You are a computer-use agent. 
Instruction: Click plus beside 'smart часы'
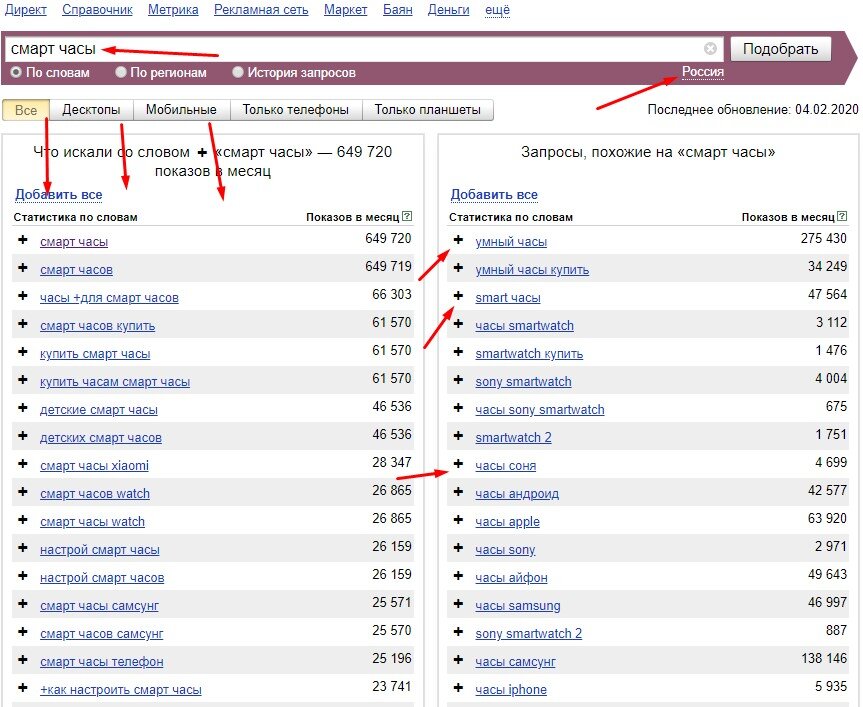click(458, 296)
